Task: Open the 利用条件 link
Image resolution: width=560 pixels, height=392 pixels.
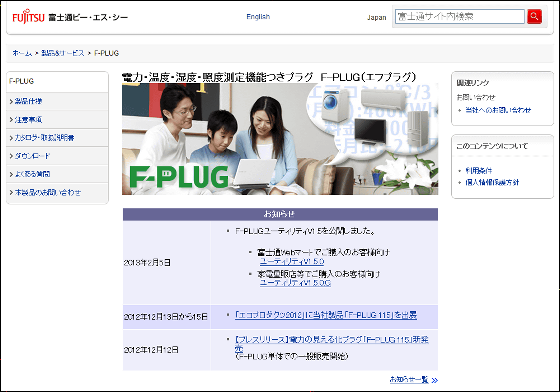Action: (x=479, y=171)
